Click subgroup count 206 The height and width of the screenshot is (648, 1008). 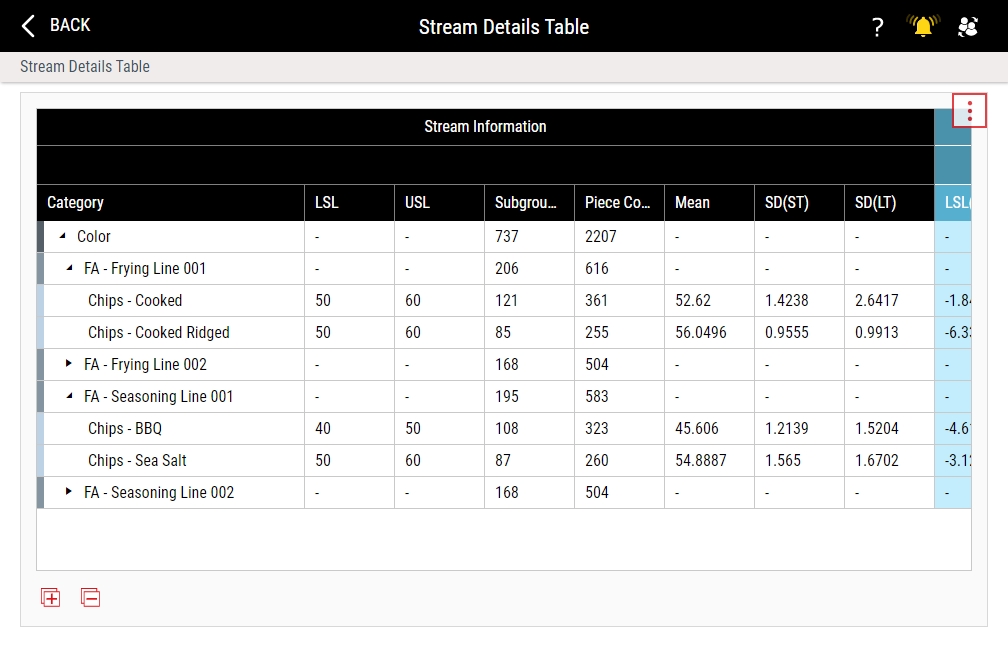507,268
